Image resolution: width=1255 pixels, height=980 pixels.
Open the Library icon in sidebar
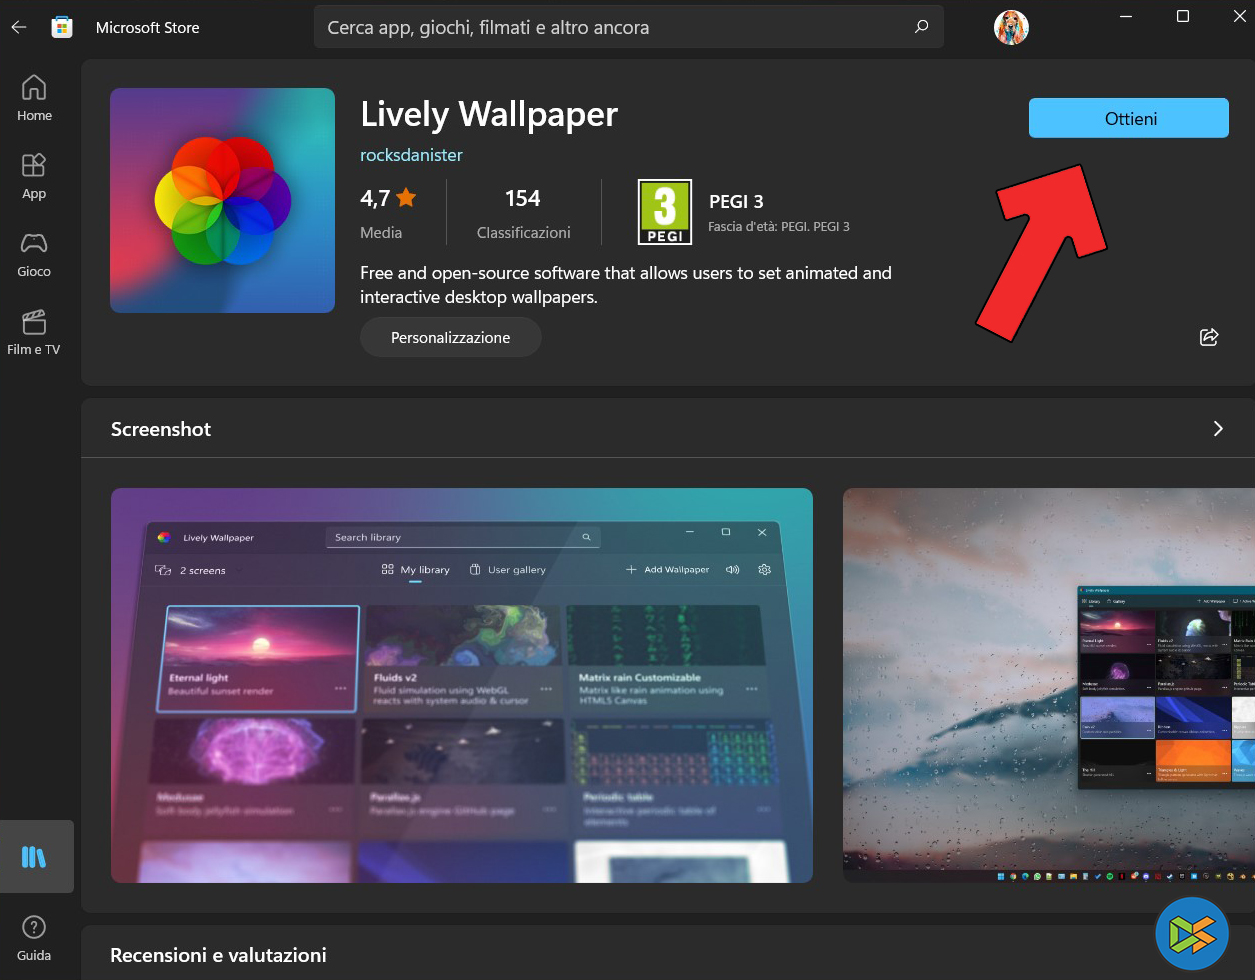(34, 857)
